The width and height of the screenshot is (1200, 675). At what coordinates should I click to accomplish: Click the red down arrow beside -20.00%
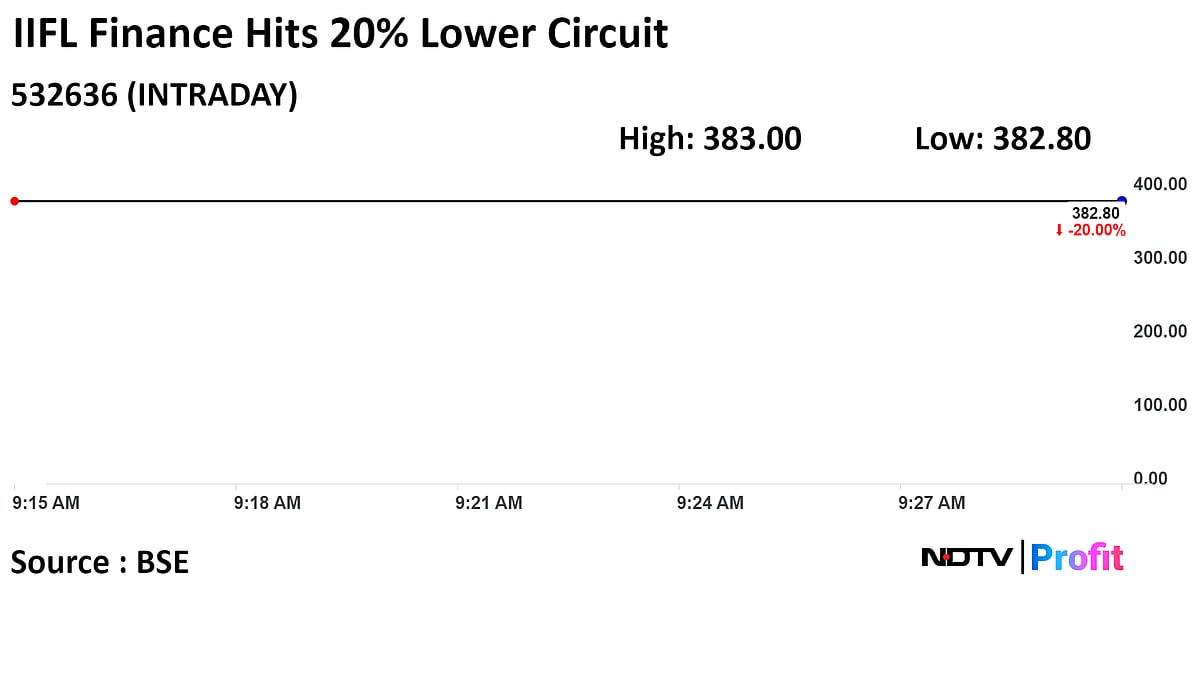[1059, 231]
